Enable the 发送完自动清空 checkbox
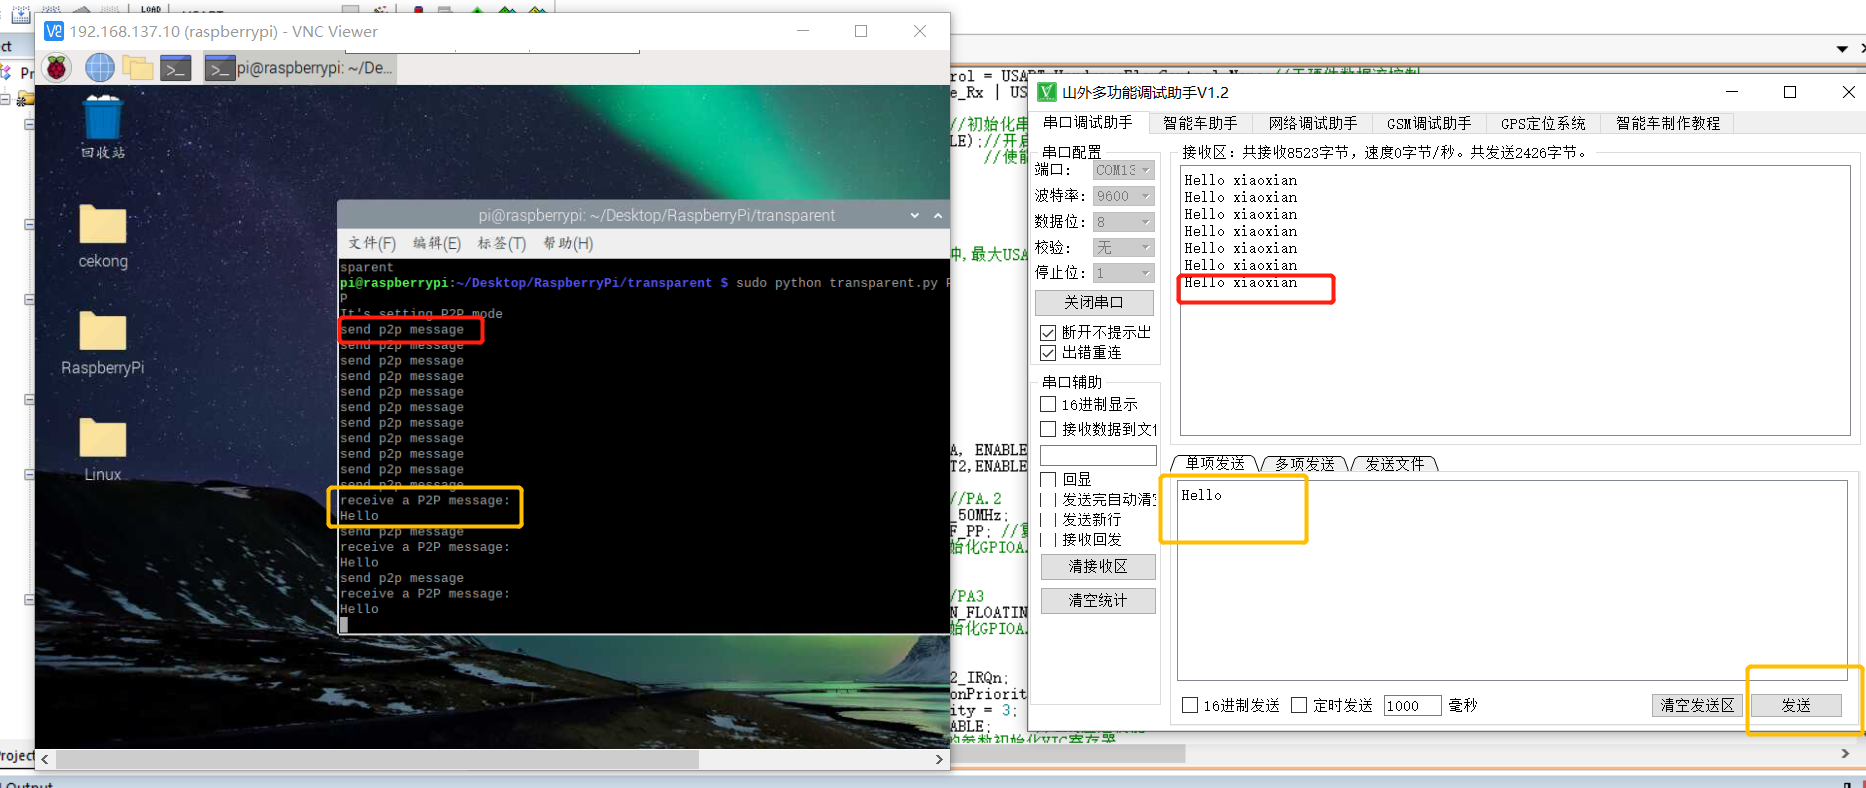 click(1048, 499)
